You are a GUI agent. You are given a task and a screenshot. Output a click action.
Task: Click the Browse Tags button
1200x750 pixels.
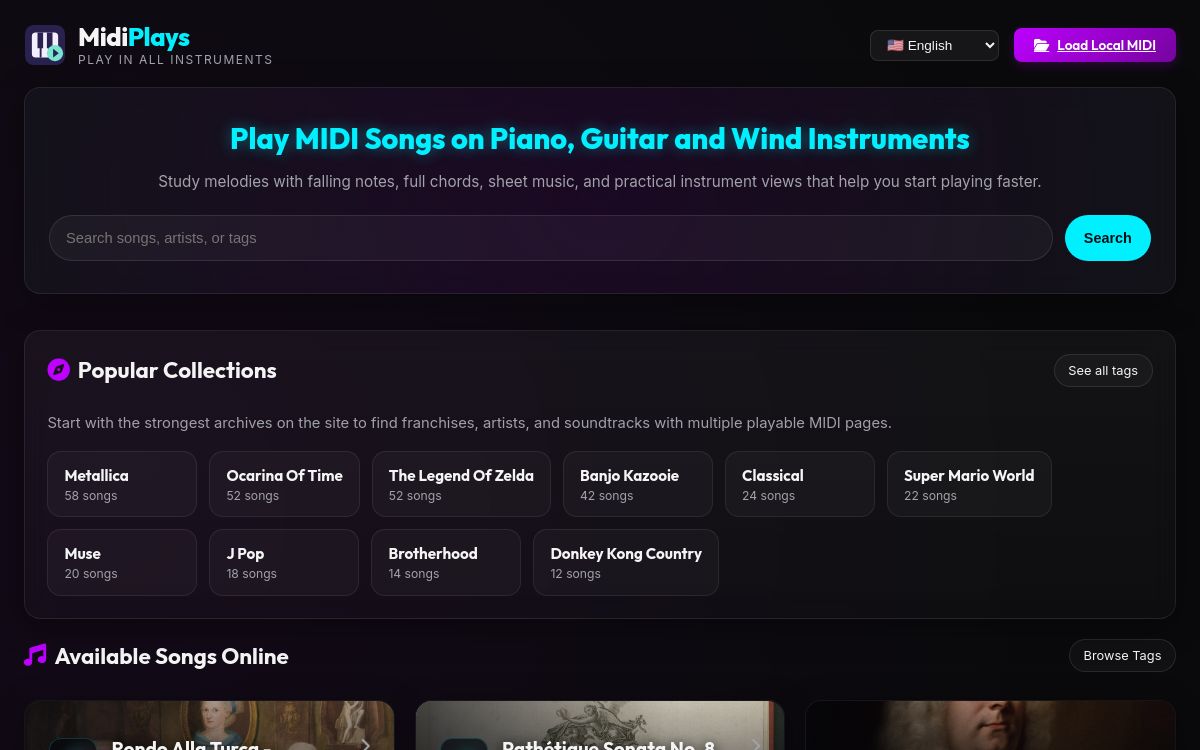1122,656
